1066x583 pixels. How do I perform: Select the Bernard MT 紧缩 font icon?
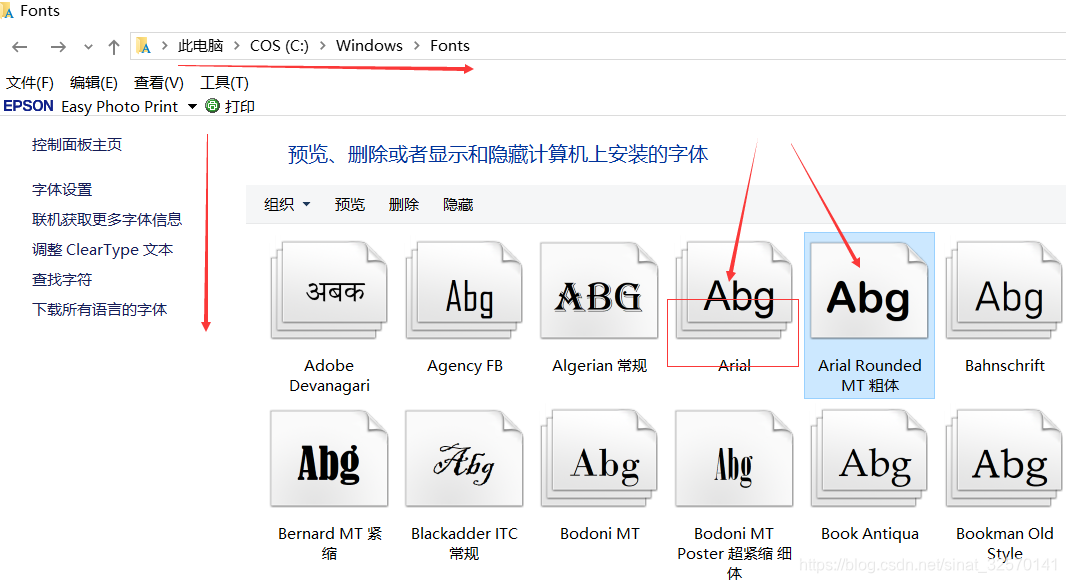[x=329, y=459]
